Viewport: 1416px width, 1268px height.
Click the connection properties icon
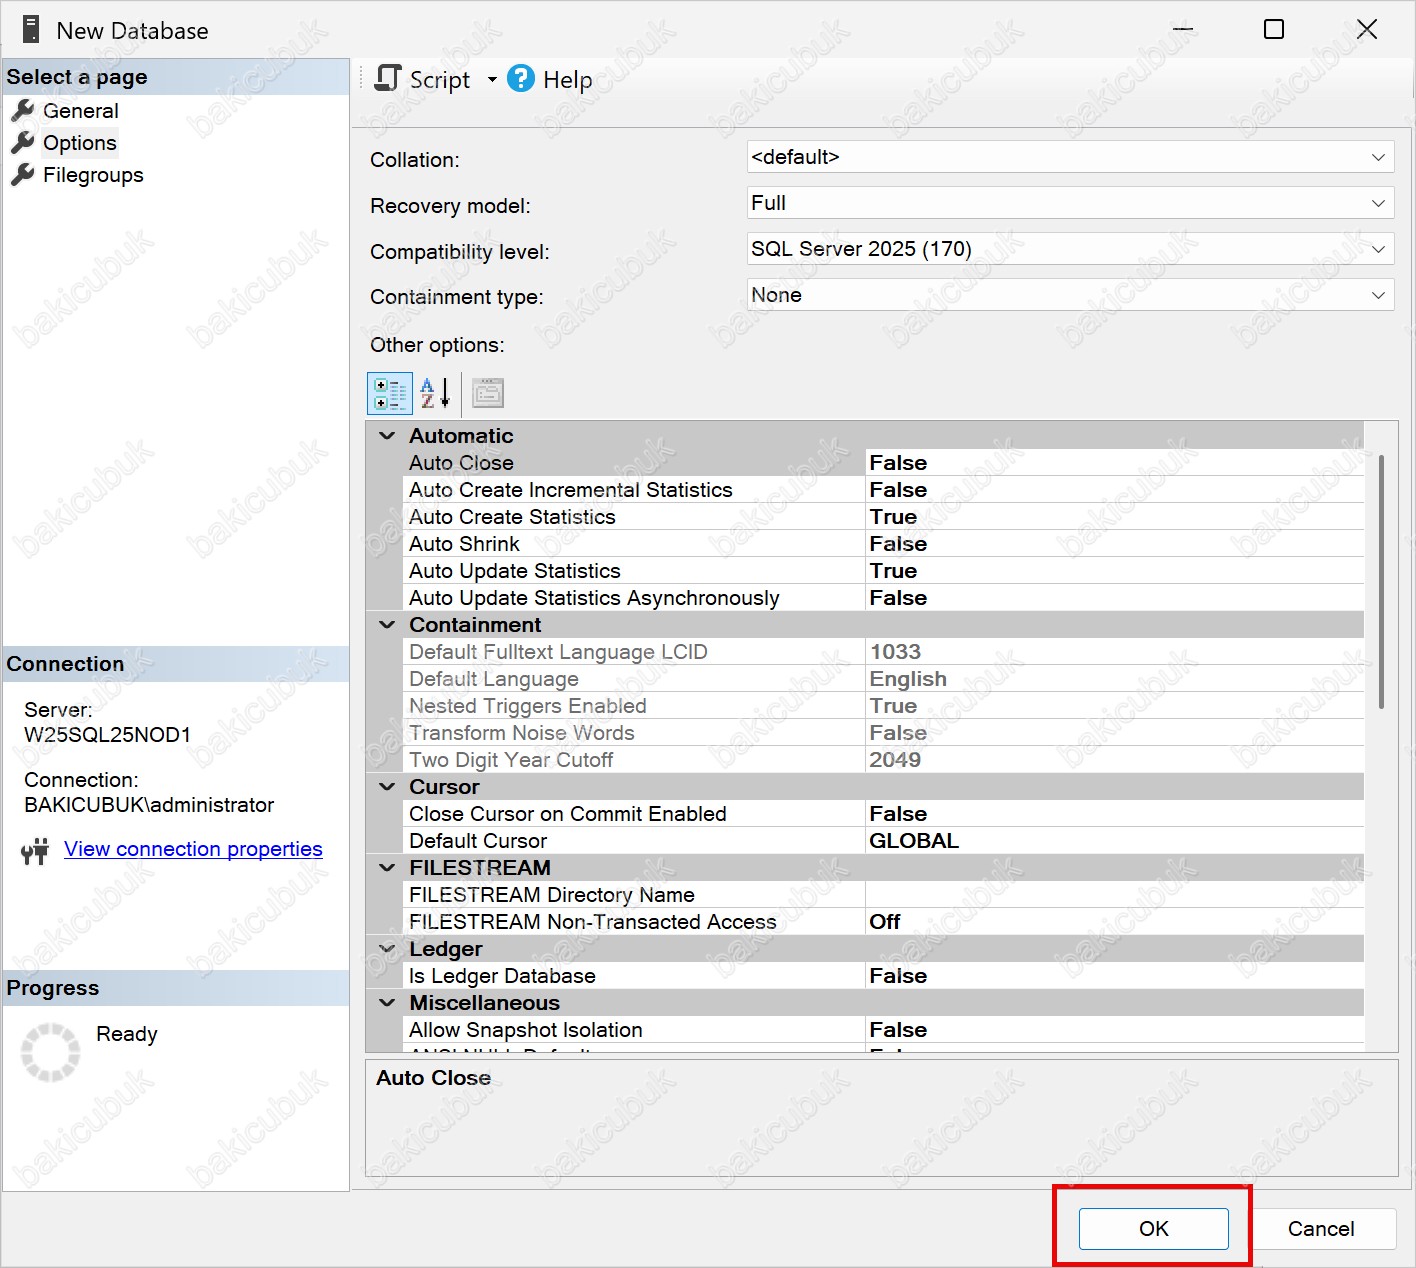tap(35, 851)
